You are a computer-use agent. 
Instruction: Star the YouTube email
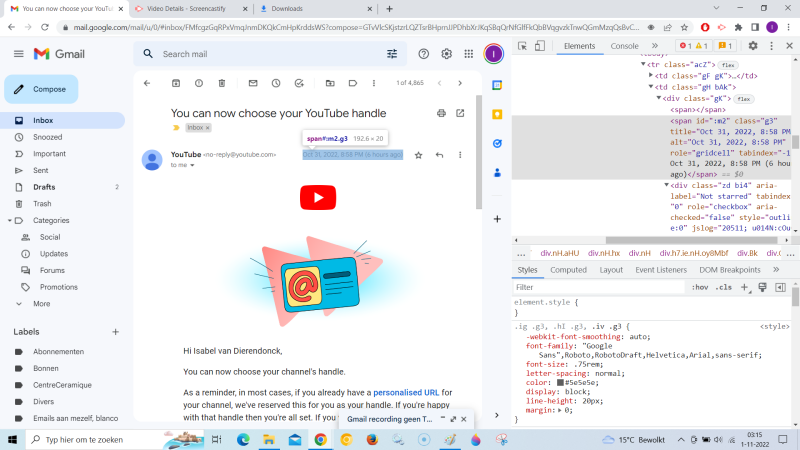418,155
